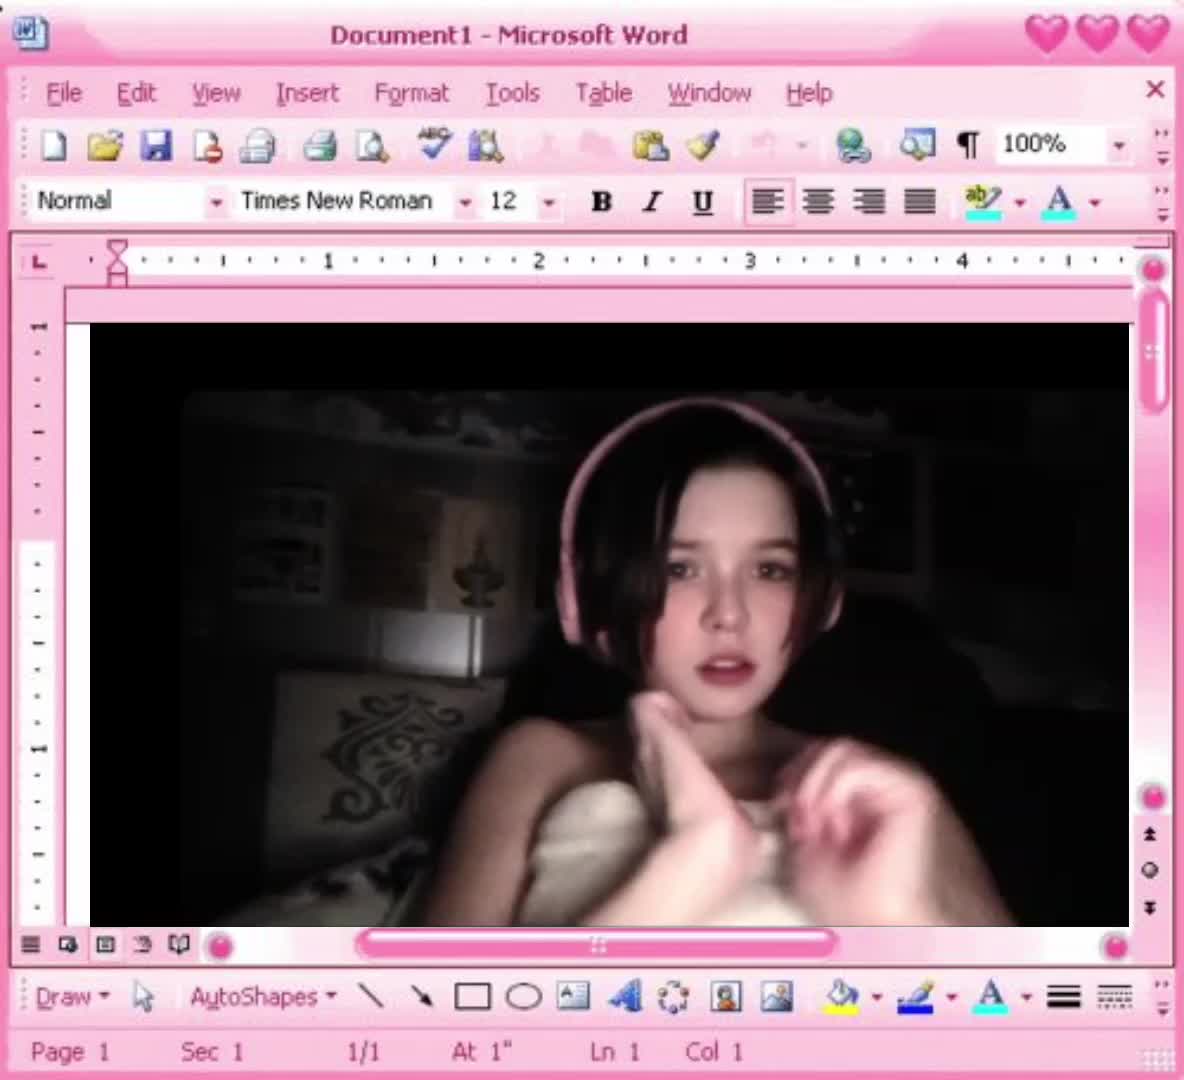This screenshot has width=1184, height=1080.
Task: Save the document with the floppy disk icon
Action: [x=156, y=145]
